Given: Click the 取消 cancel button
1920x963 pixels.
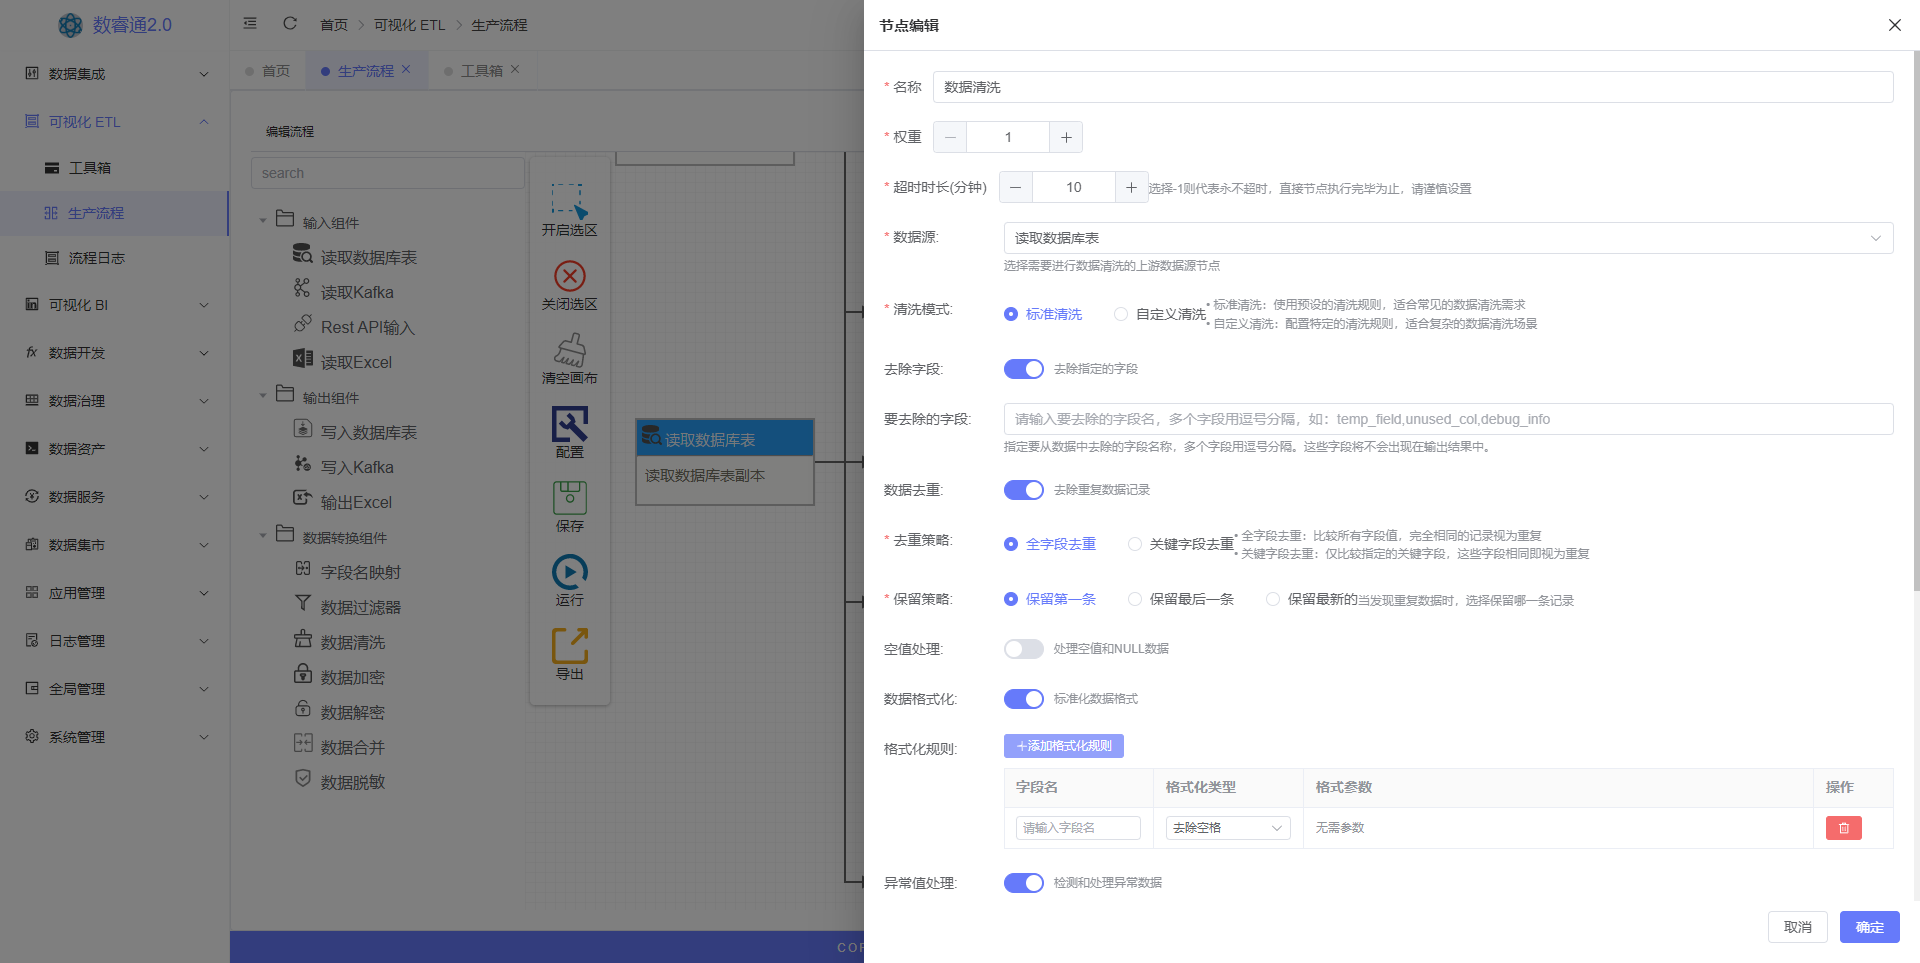Looking at the screenshot, I should point(1797,927).
